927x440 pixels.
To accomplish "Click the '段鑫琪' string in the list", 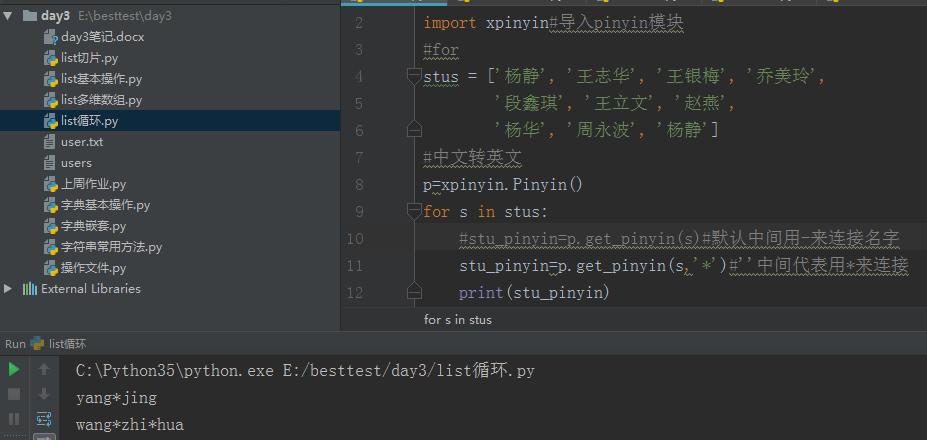I will pyautogui.click(x=530, y=104).
